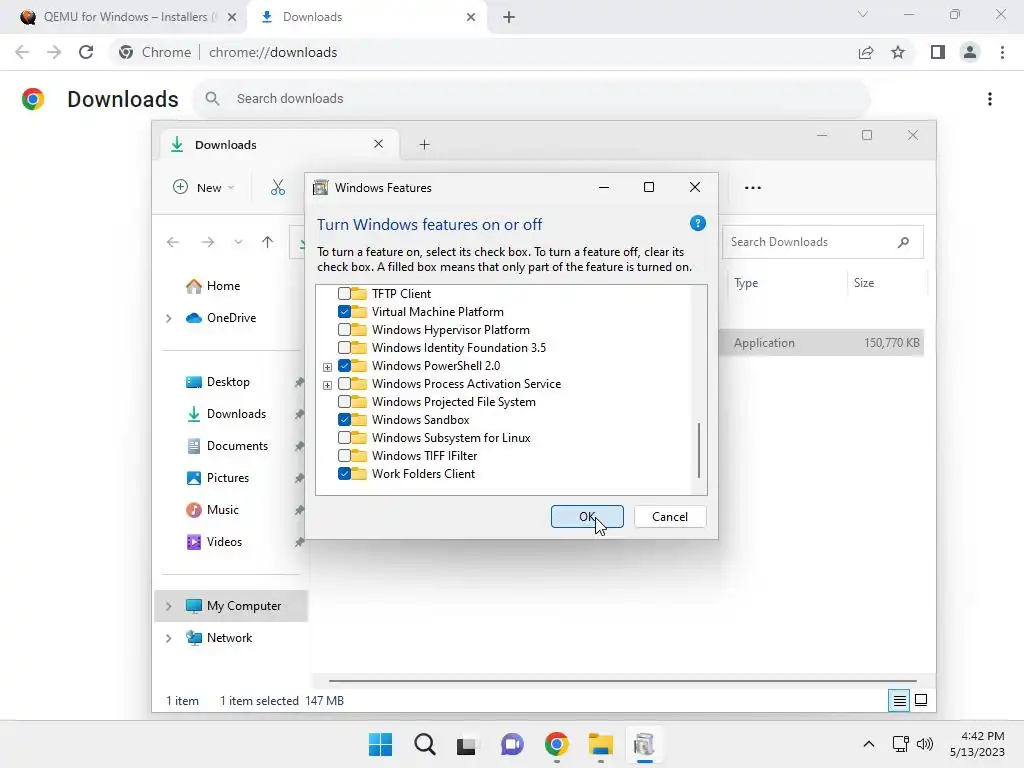The image size is (1024, 768).
Task: Open the Chrome profile icon
Action: tap(970, 52)
